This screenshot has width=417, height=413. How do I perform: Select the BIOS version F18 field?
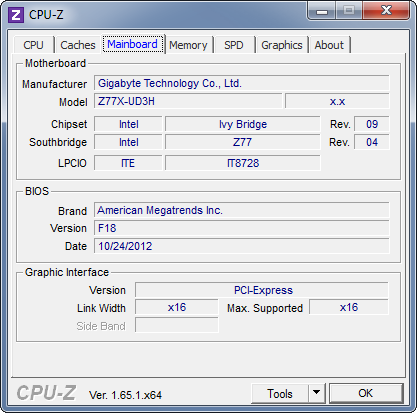click(x=242, y=228)
